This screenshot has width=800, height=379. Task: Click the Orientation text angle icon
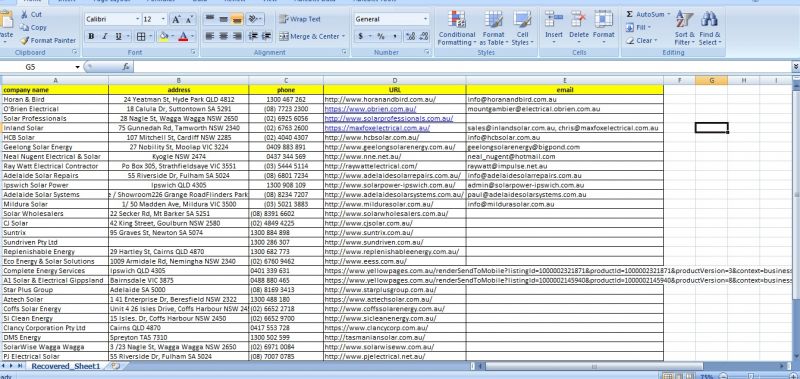pos(253,19)
